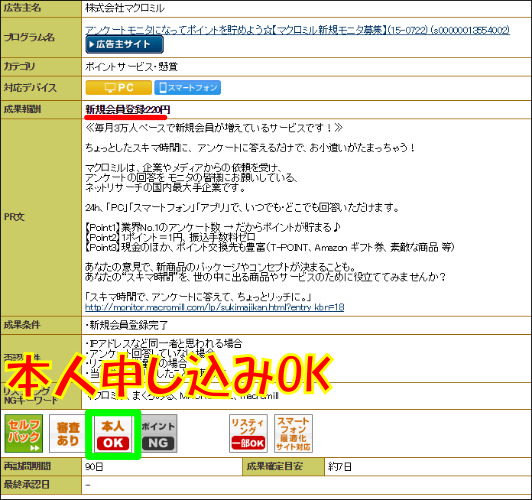Click the 90日 revisit period value
The image size is (532, 500).
click(x=94, y=467)
